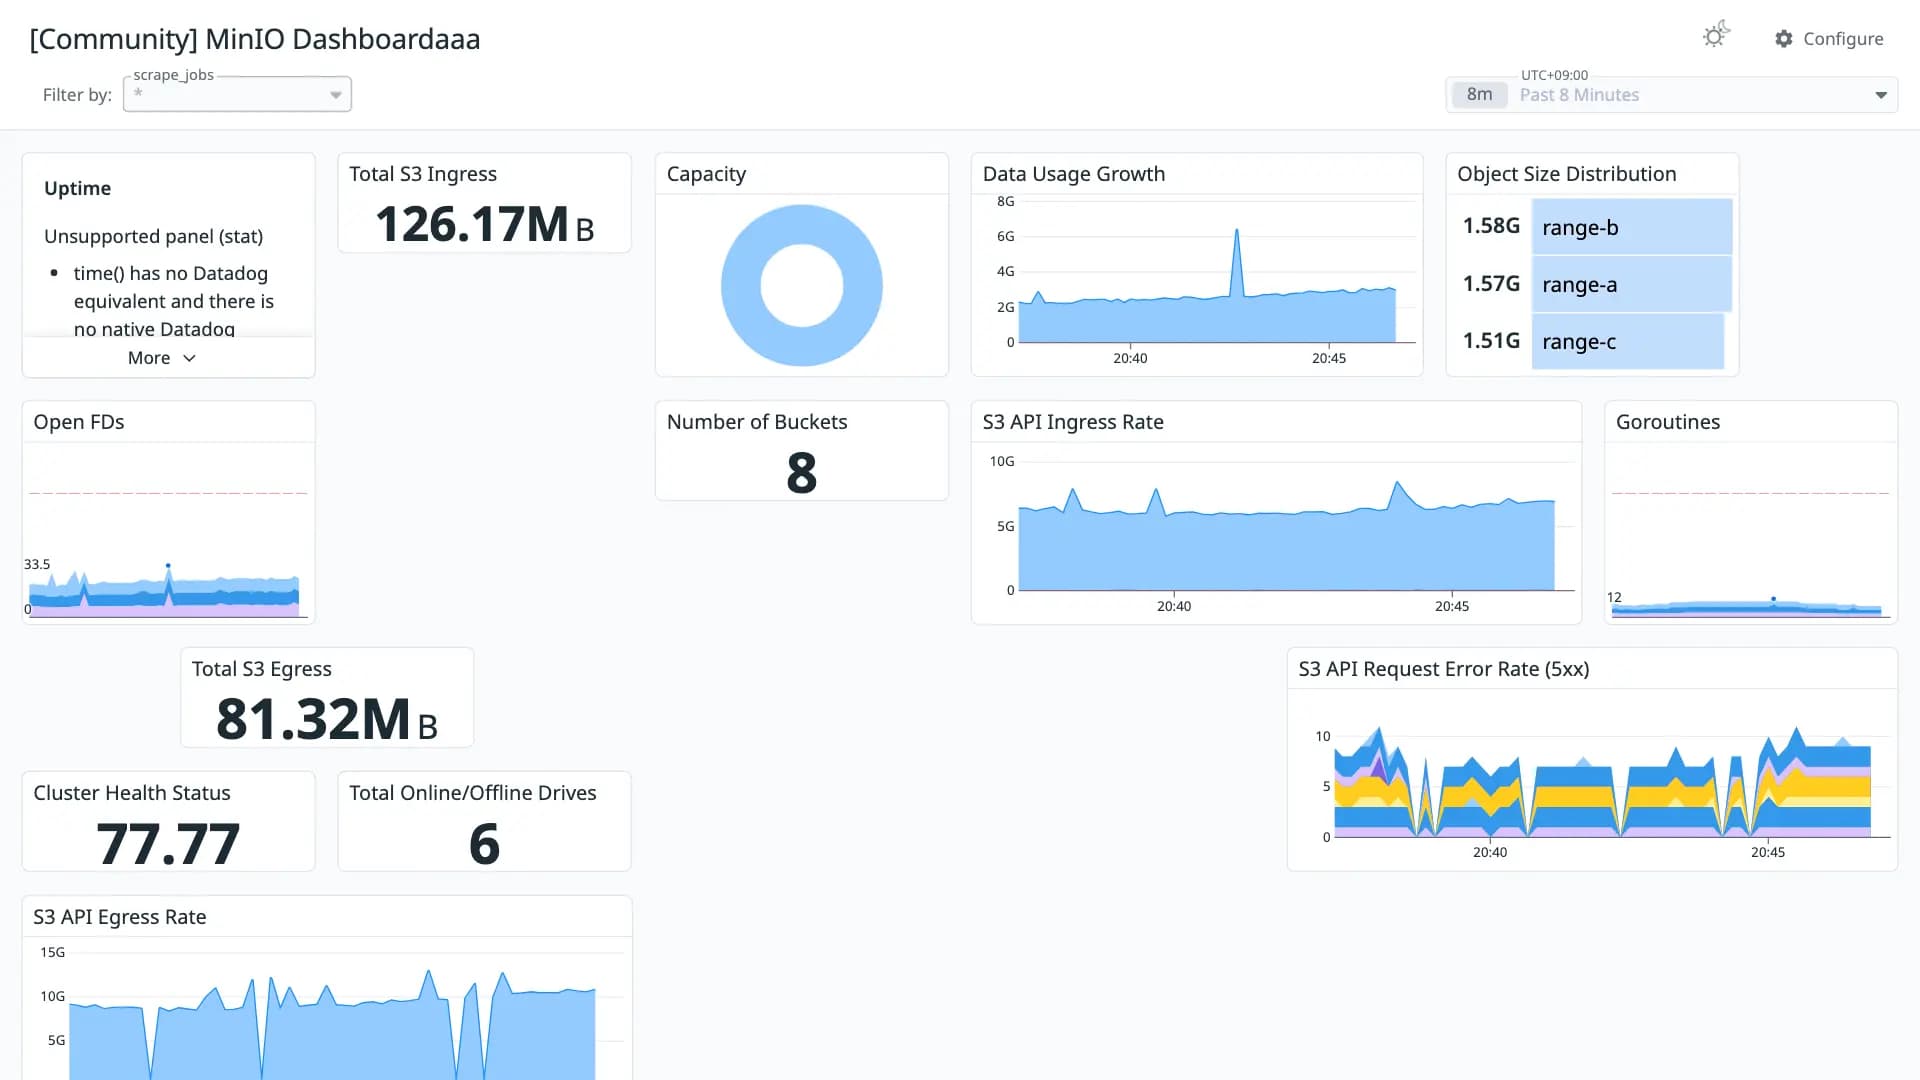Click the Total Online/Offline Drives value 6
The width and height of the screenshot is (1920, 1080).
[x=484, y=844]
